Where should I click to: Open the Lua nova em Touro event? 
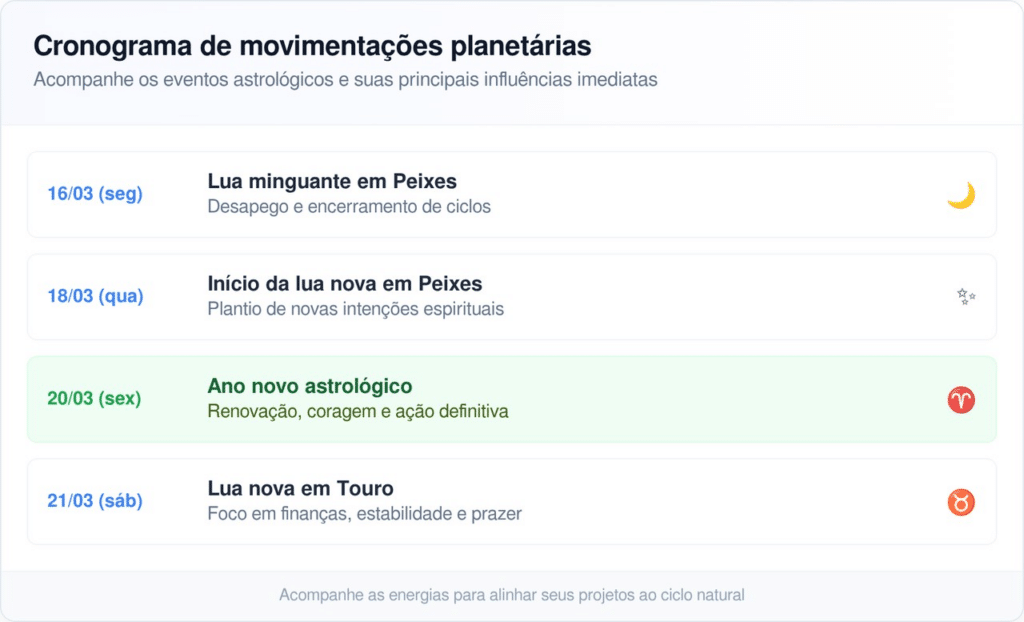pyautogui.click(x=301, y=489)
